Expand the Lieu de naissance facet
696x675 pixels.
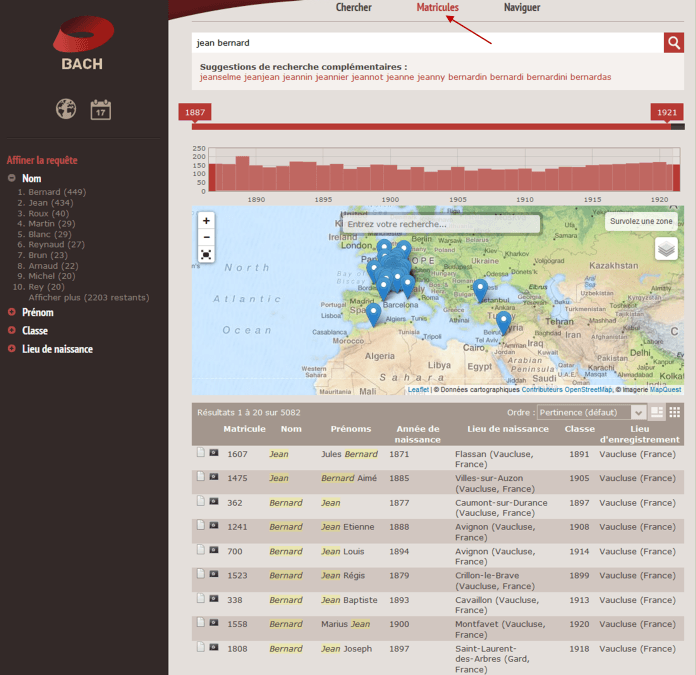[x=12, y=349]
